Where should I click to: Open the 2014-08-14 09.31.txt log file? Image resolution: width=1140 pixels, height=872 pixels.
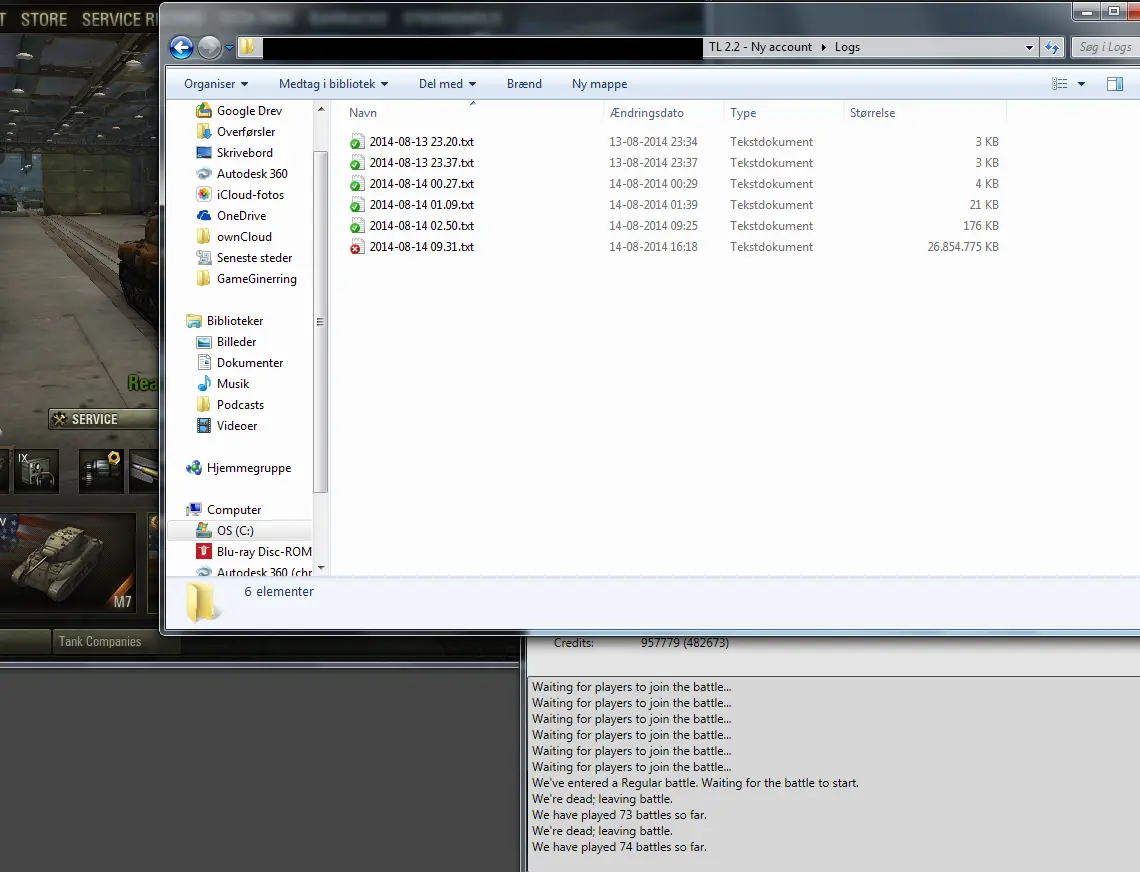[x=421, y=247]
